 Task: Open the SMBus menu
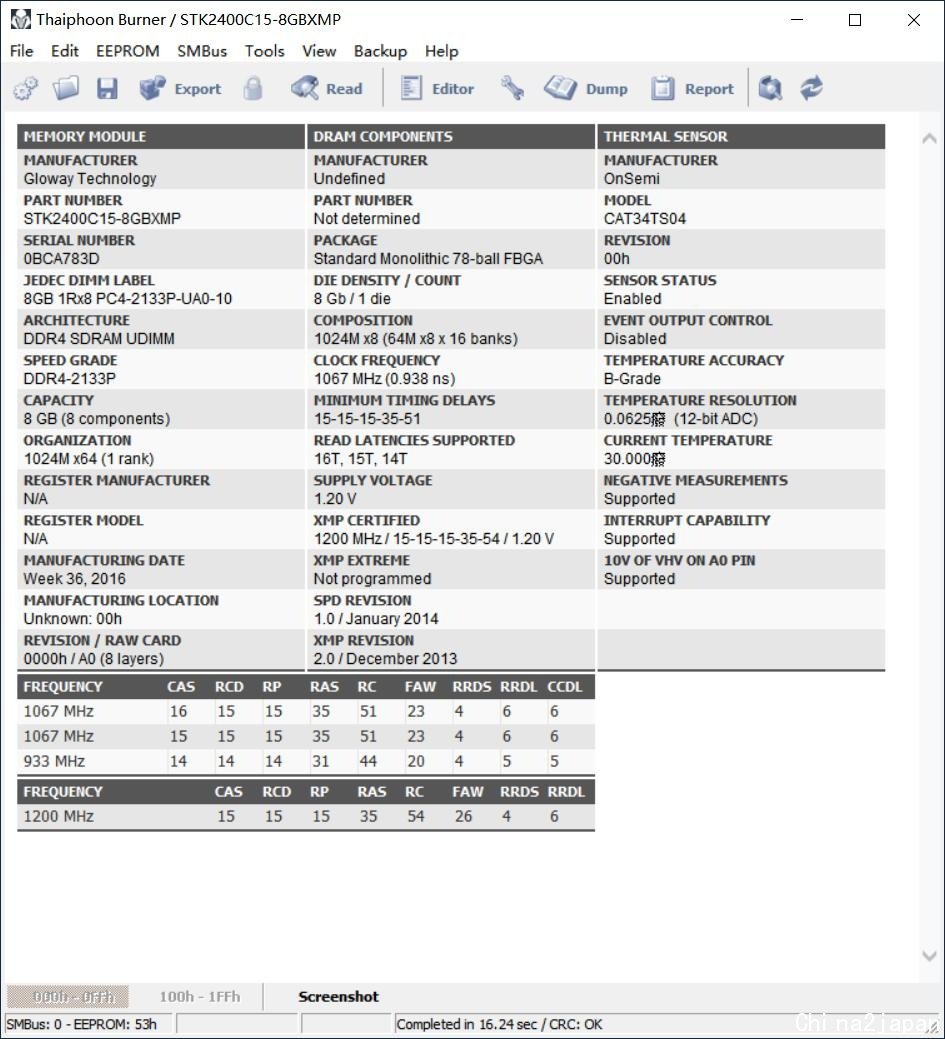201,51
